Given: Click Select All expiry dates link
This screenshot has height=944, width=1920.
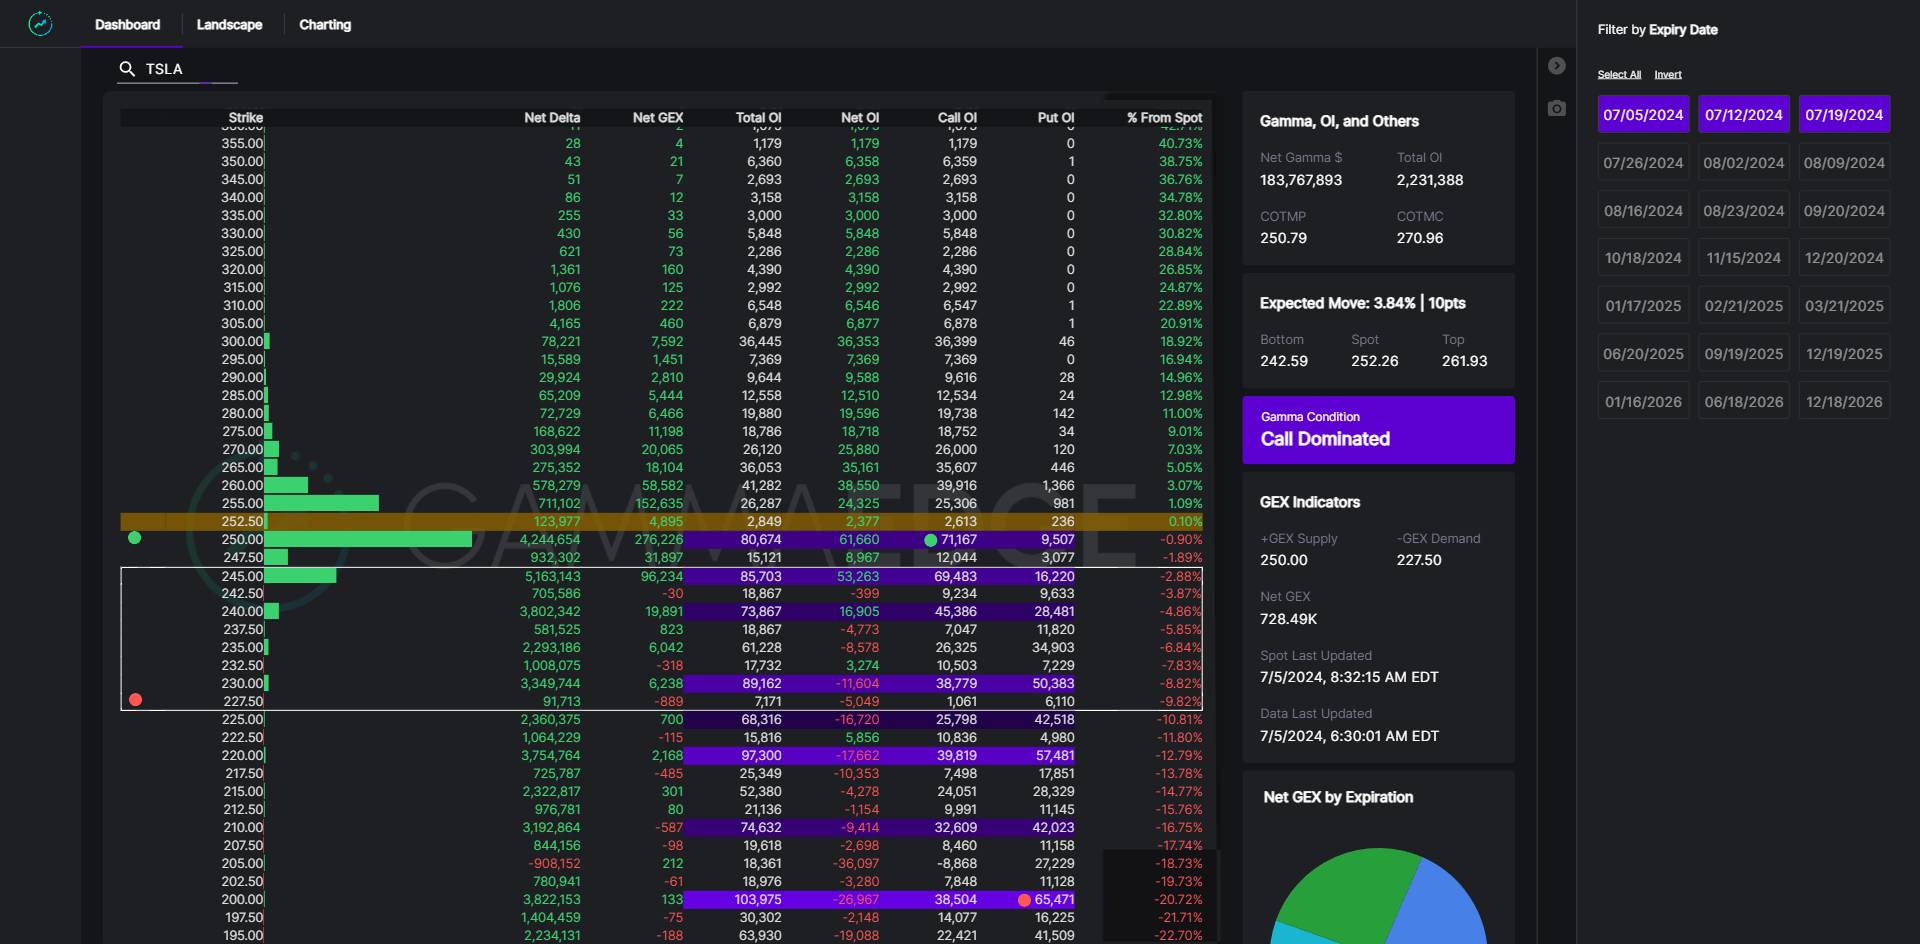Looking at the screenshot, I should pyautogui.click(x=1619, y=75).
